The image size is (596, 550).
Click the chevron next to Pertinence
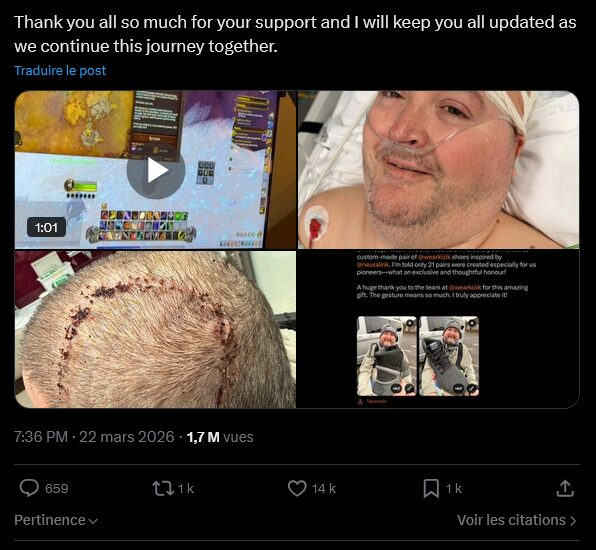coord(93,521)
